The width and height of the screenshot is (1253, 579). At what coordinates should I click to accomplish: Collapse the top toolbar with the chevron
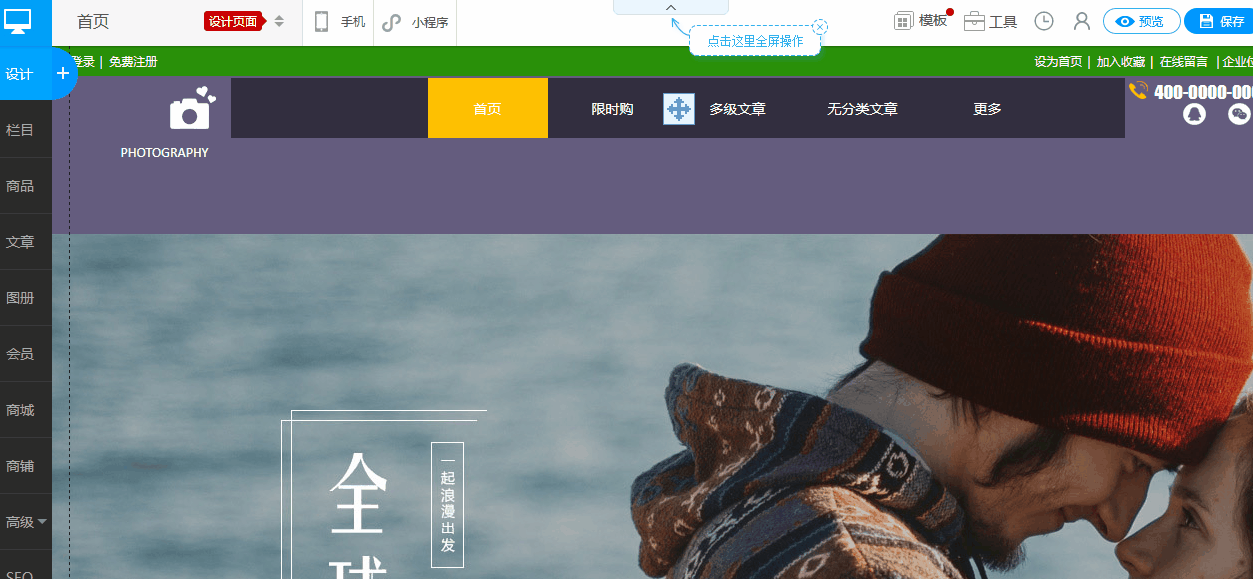671,7
